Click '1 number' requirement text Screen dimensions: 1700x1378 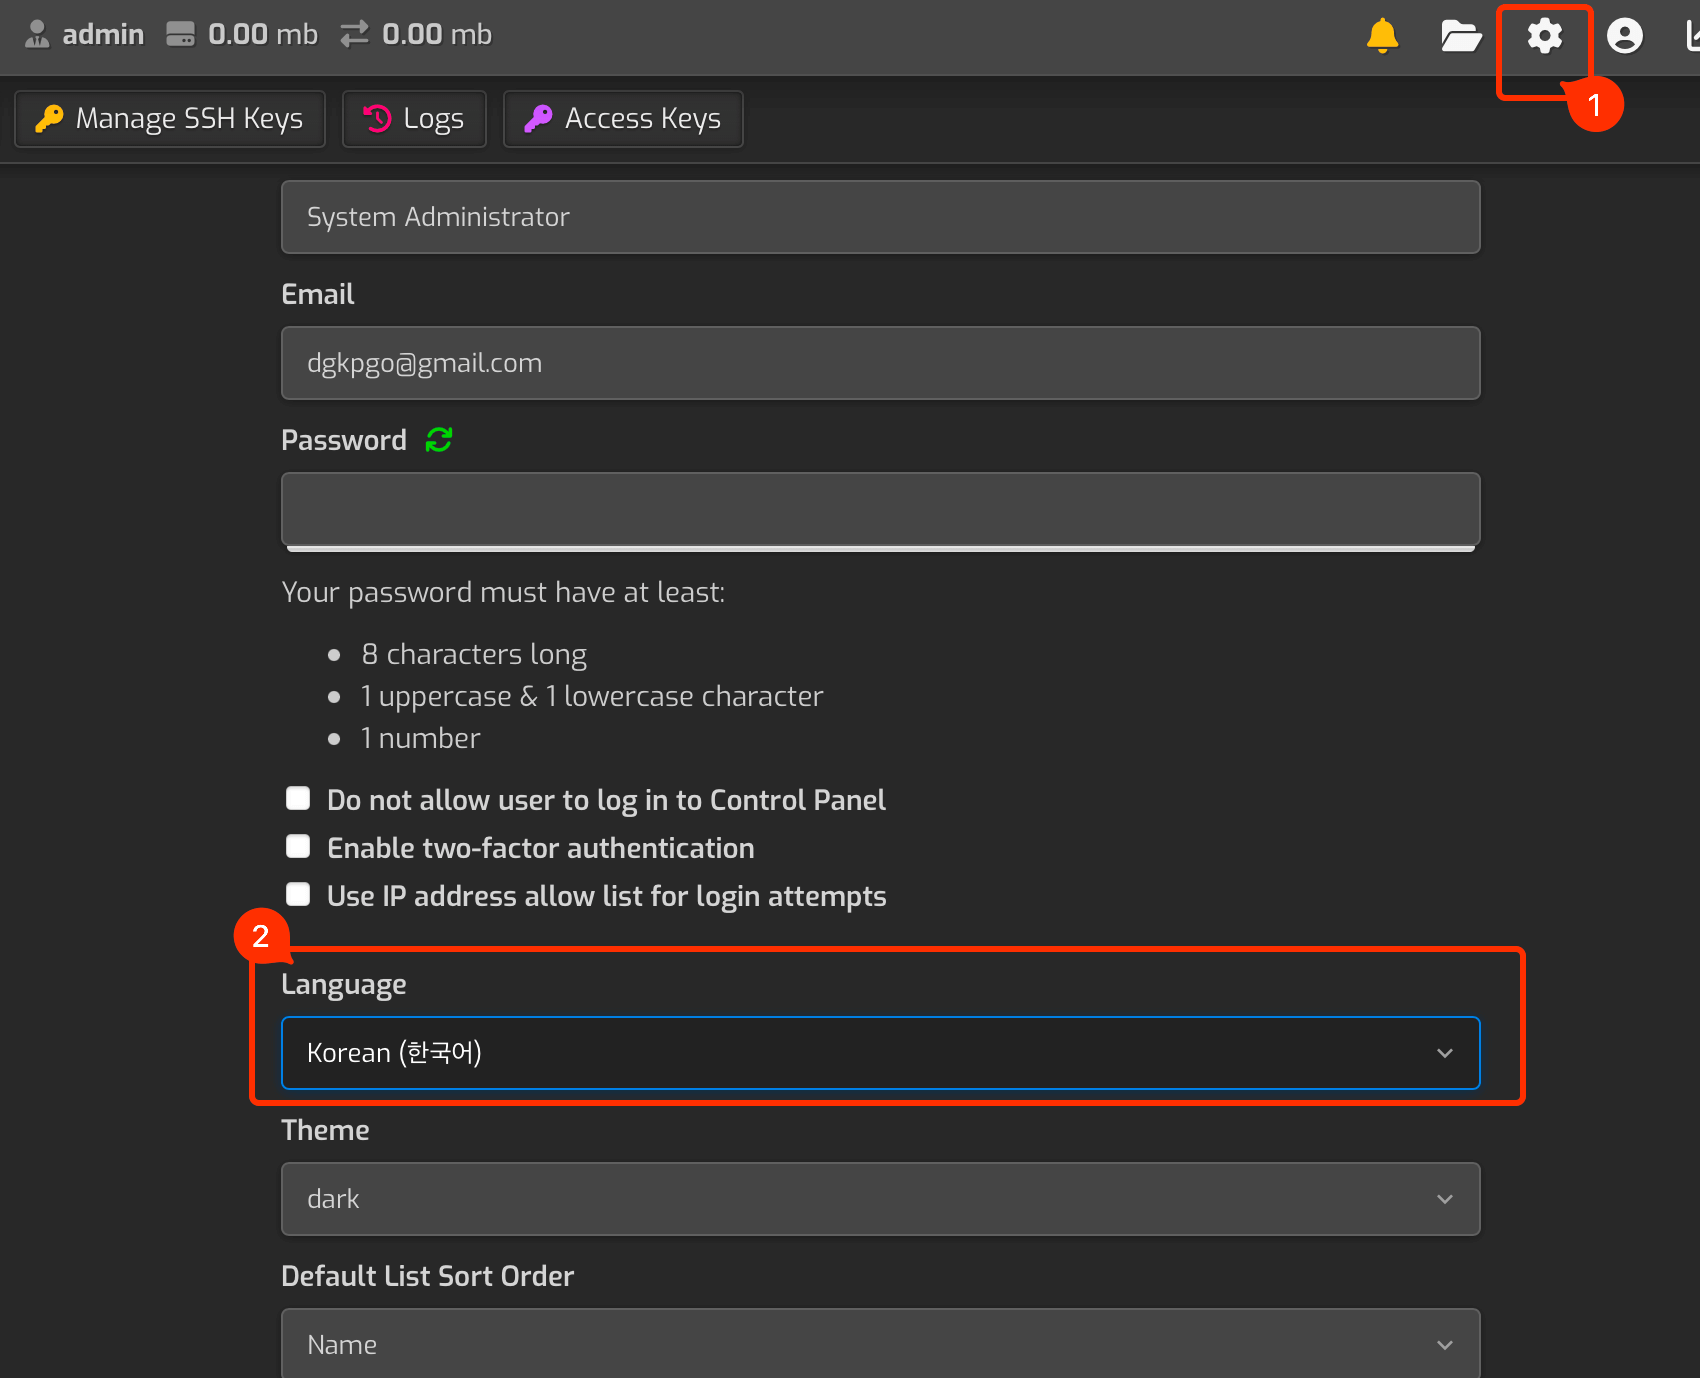pyautogui.click(x=420, y=738)
